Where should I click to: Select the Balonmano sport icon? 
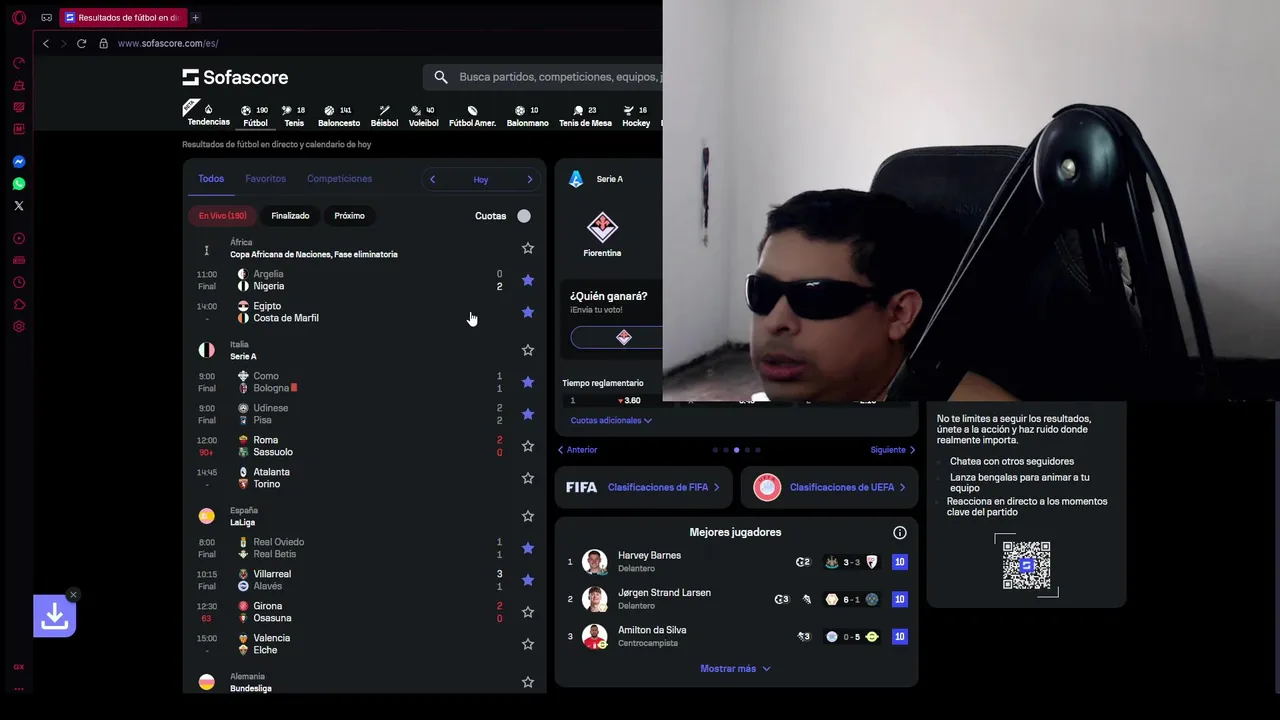tap(527, 116)
